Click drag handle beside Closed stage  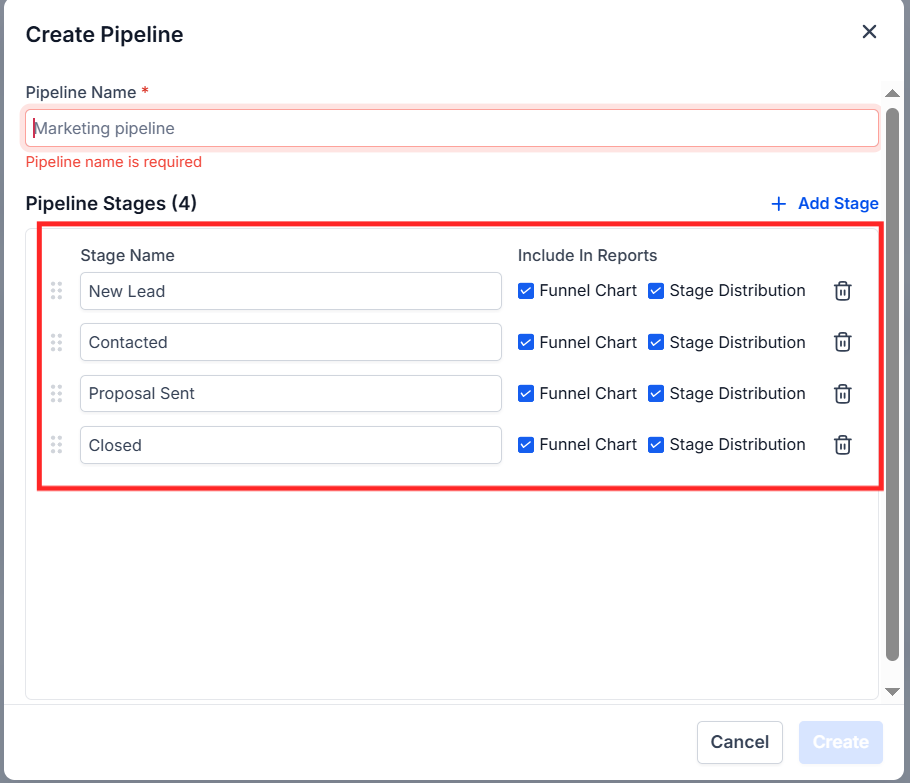click(57, 445)
